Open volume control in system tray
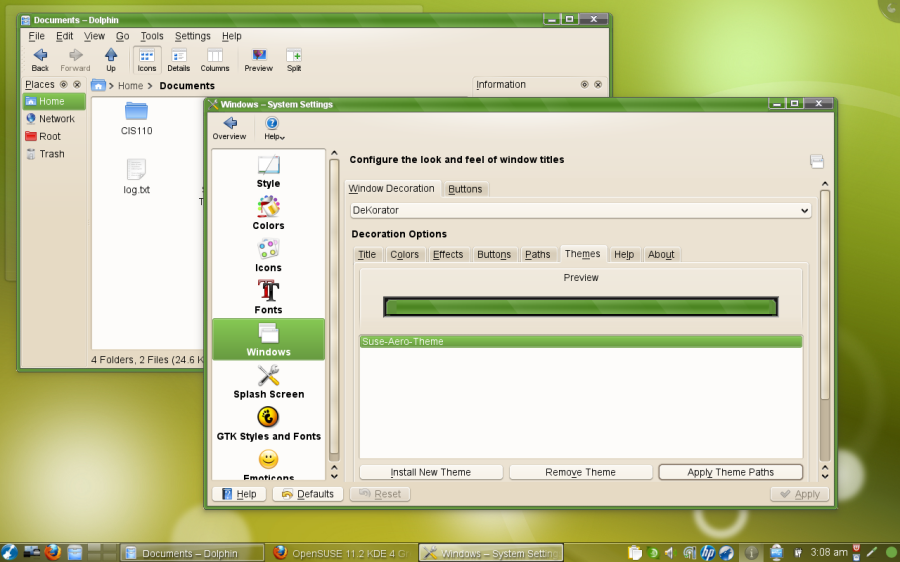Viewport: 900px width, 562px height. pyautogui.click(x=669, y=553)
